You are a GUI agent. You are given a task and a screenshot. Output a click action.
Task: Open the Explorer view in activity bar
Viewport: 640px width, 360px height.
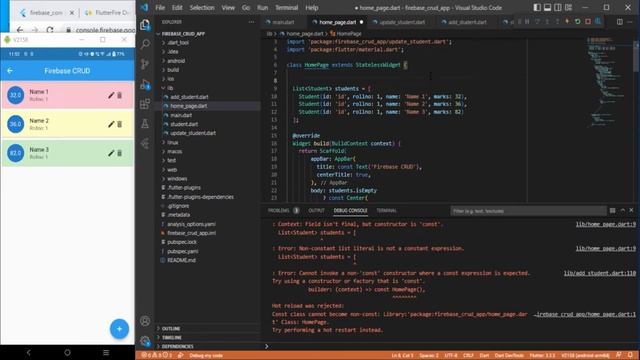[x=145, y=25]
